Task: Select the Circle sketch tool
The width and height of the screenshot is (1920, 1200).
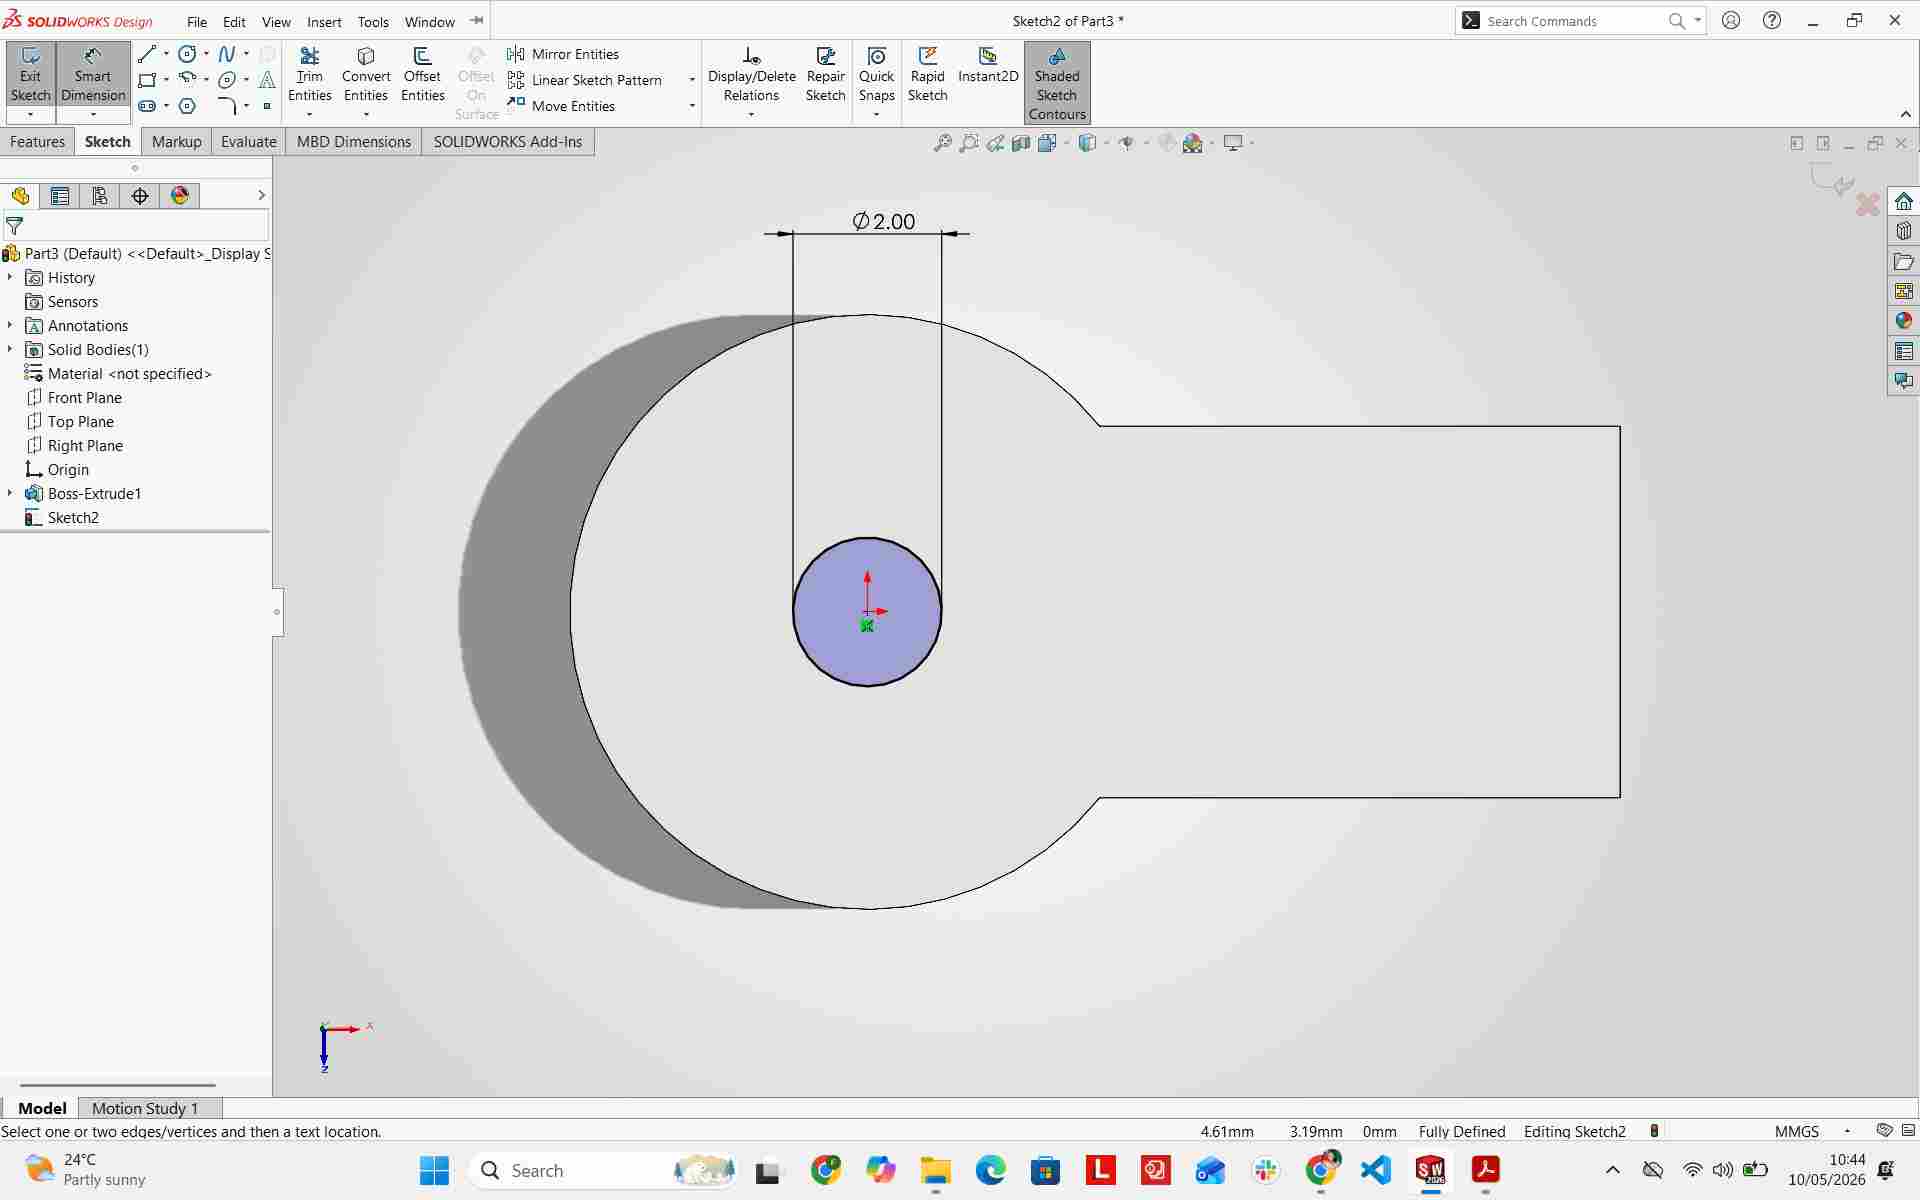Action: tap(187, 54)
